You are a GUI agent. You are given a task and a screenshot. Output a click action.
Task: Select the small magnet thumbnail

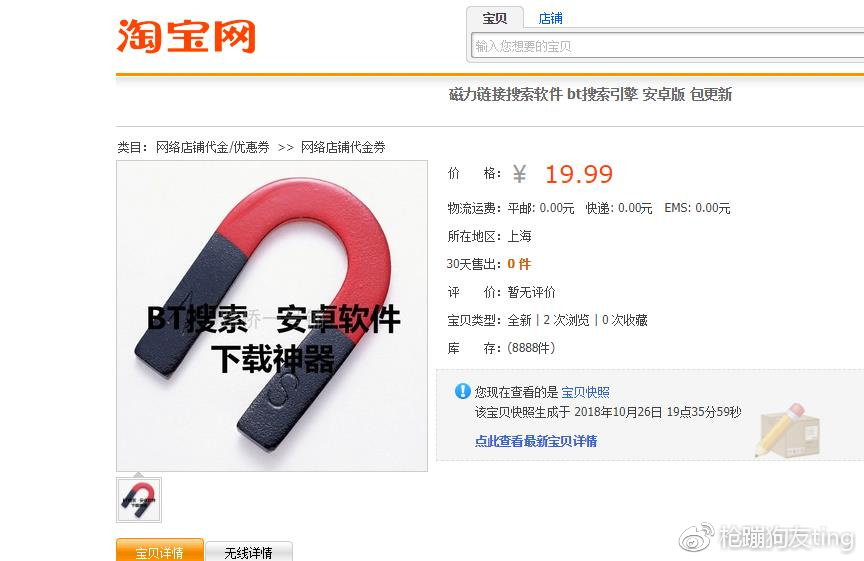pos(139,500)
